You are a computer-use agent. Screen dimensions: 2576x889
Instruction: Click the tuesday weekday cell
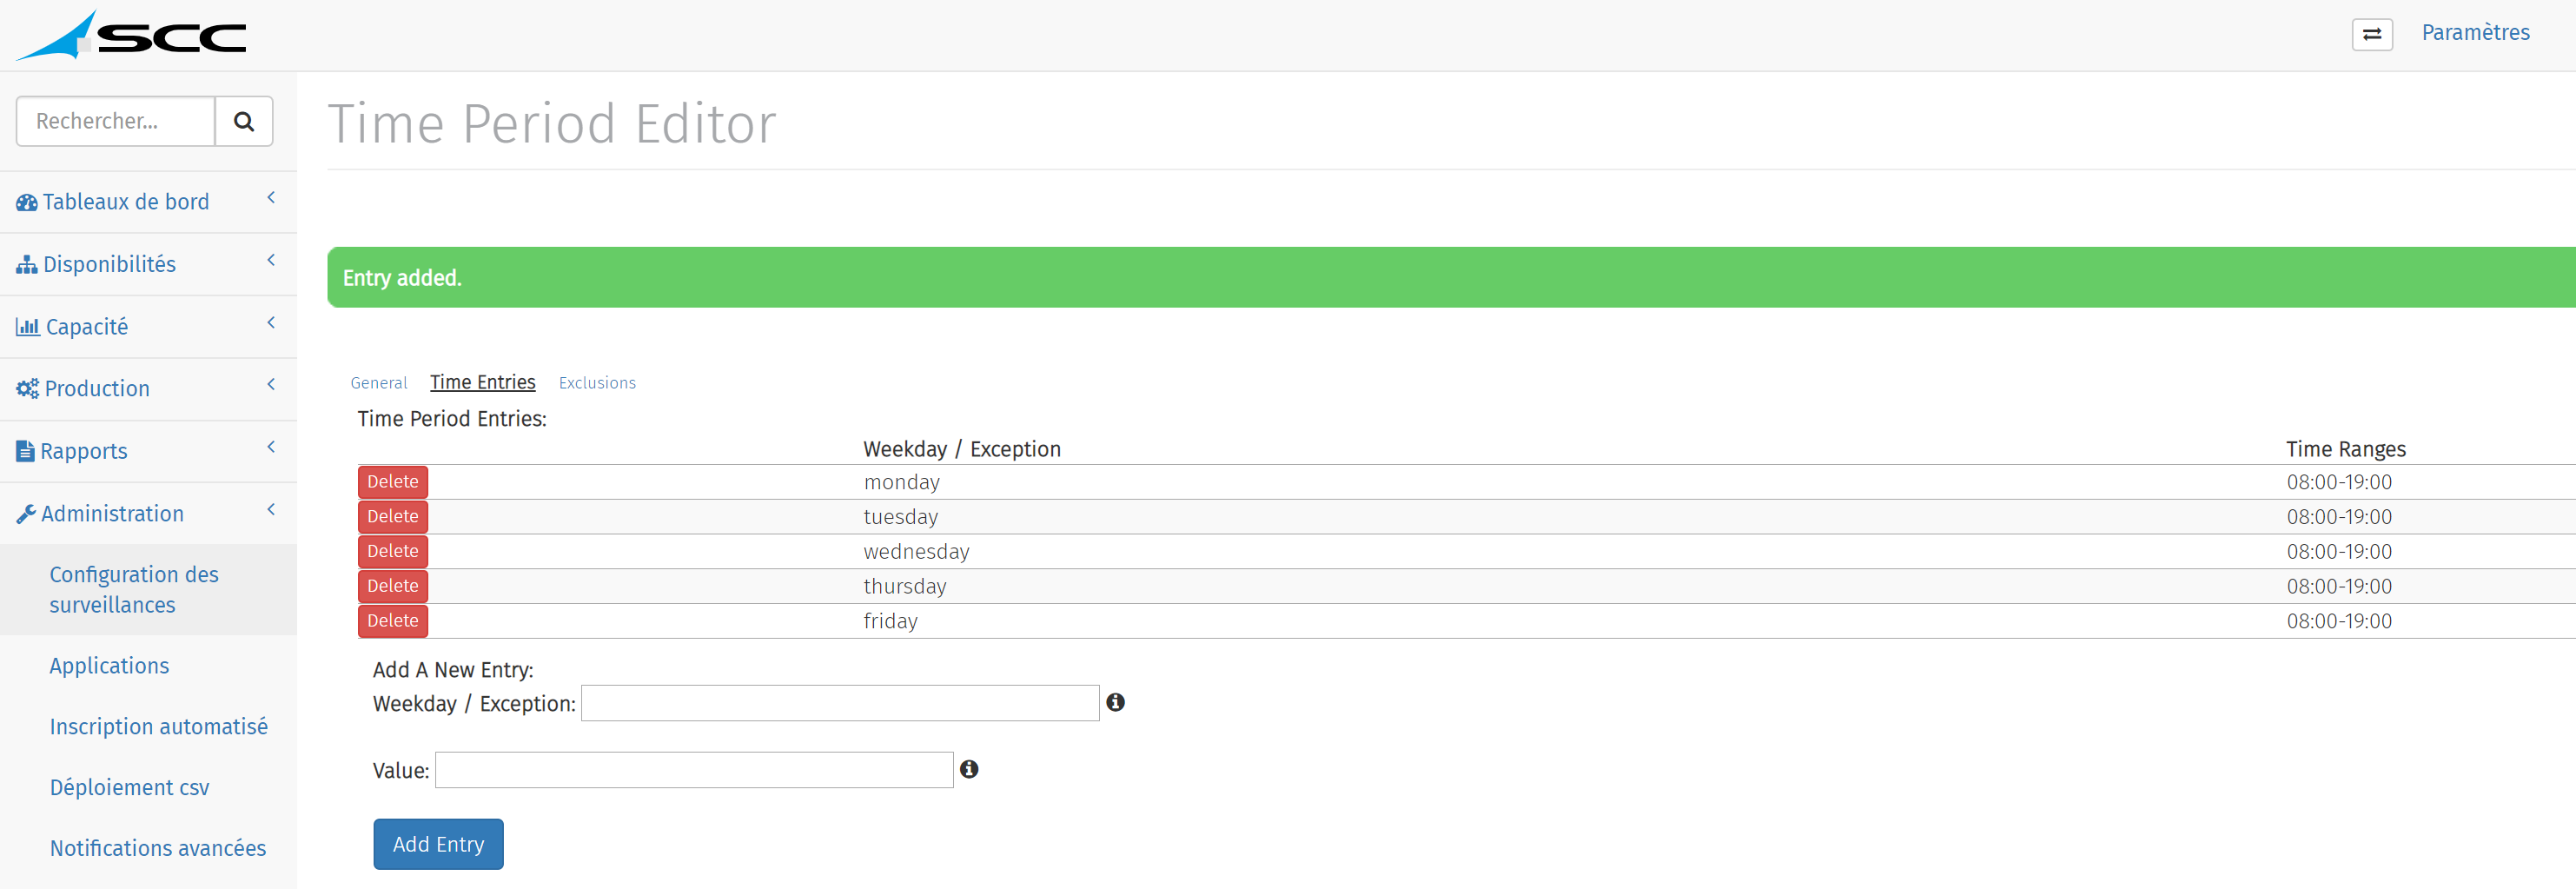click(900, 517)
